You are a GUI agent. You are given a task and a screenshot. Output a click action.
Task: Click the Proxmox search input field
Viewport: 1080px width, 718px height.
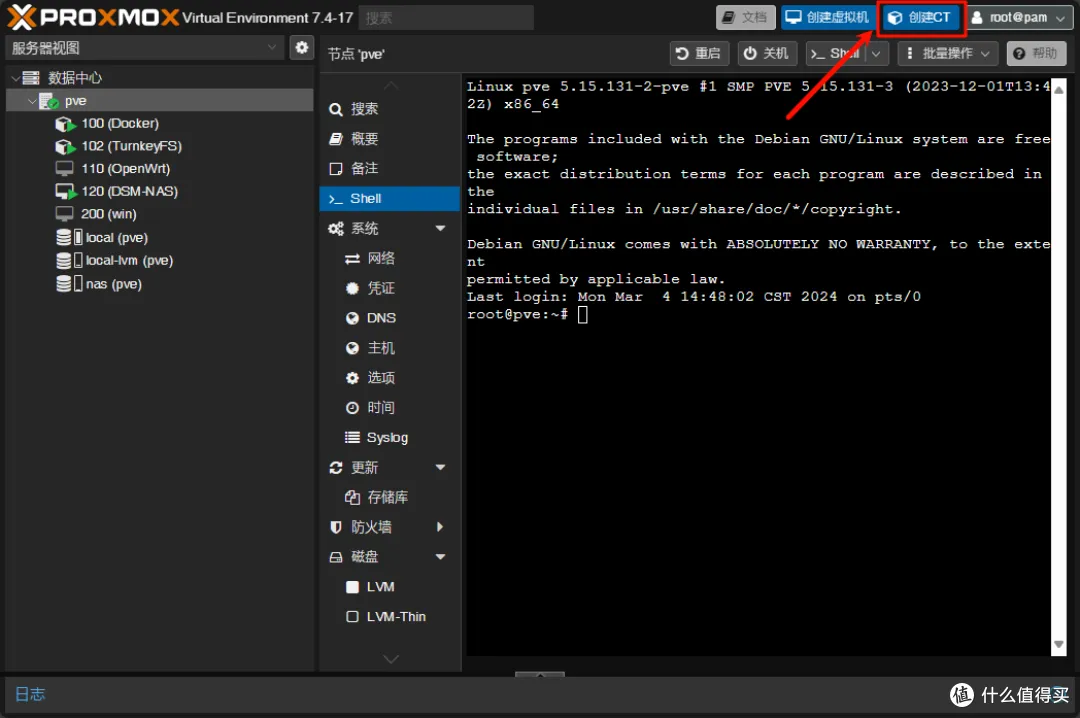click(446, 18)
